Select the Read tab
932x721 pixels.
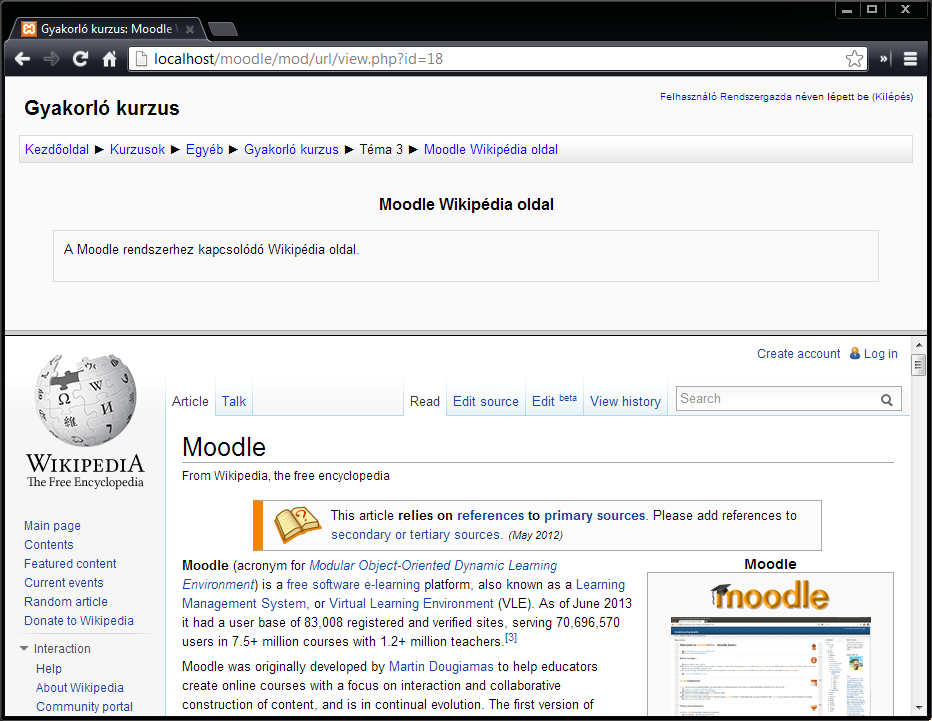click(424, 401)
